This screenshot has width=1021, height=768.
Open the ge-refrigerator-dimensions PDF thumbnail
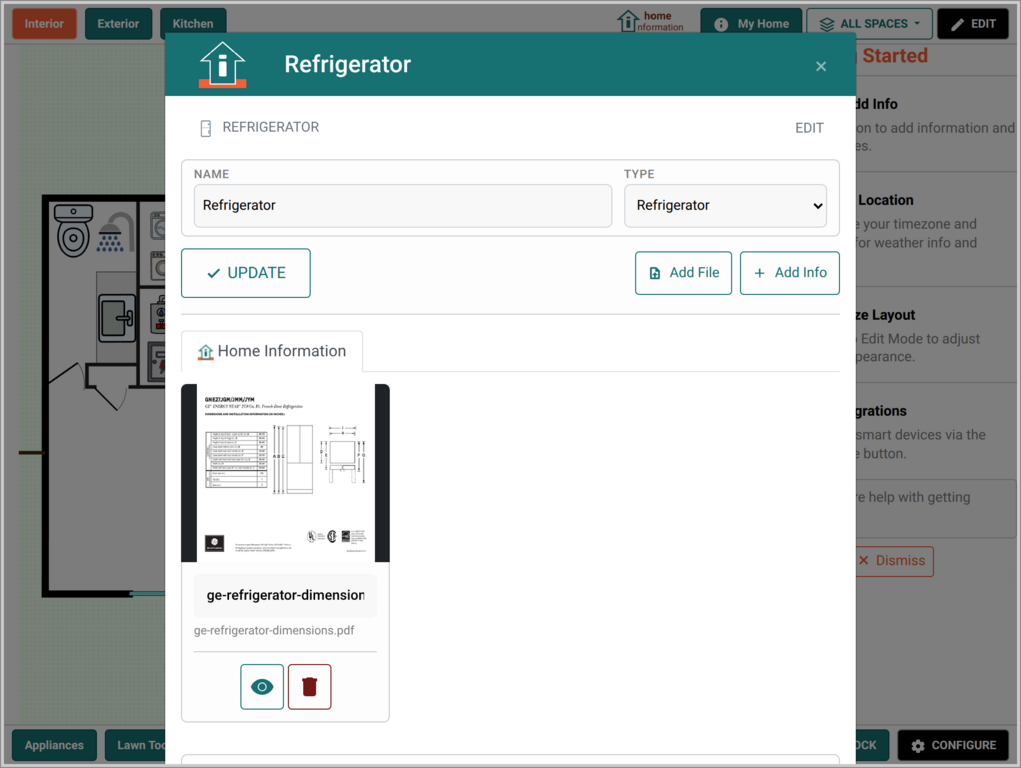pyautogui.click(x=285, y=473)
